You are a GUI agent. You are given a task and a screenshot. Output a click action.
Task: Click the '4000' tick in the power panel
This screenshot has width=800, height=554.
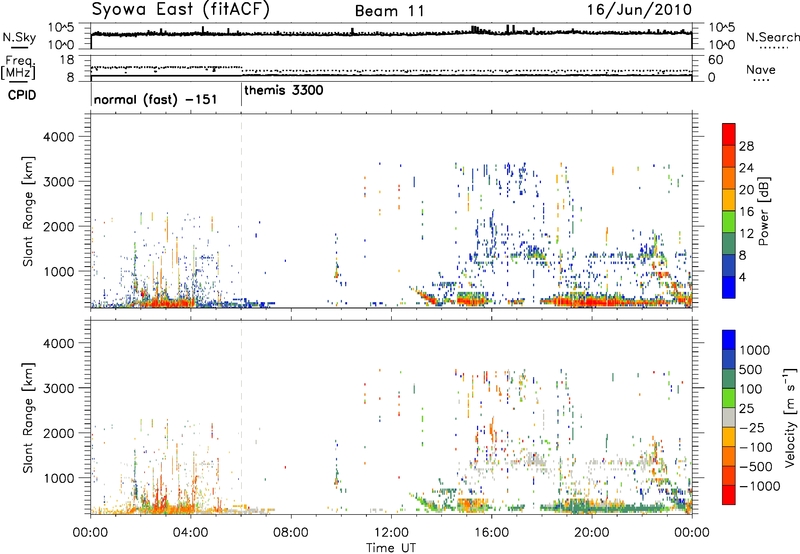tap(59, 137)
